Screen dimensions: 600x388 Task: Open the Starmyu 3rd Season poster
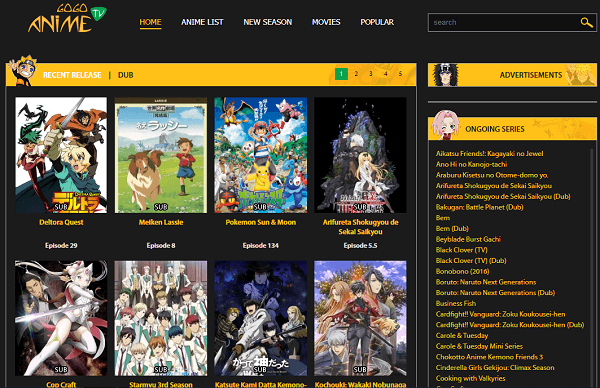click(x=161, y=318)
